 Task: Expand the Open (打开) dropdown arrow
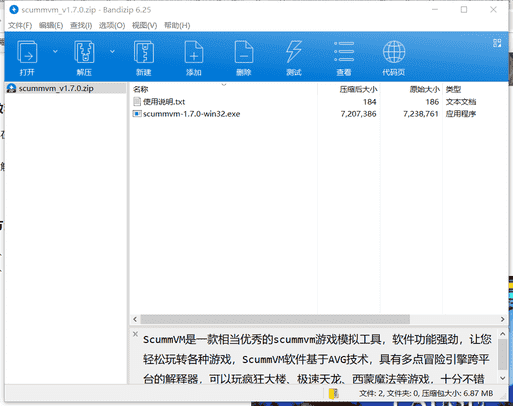pos(55,51)
